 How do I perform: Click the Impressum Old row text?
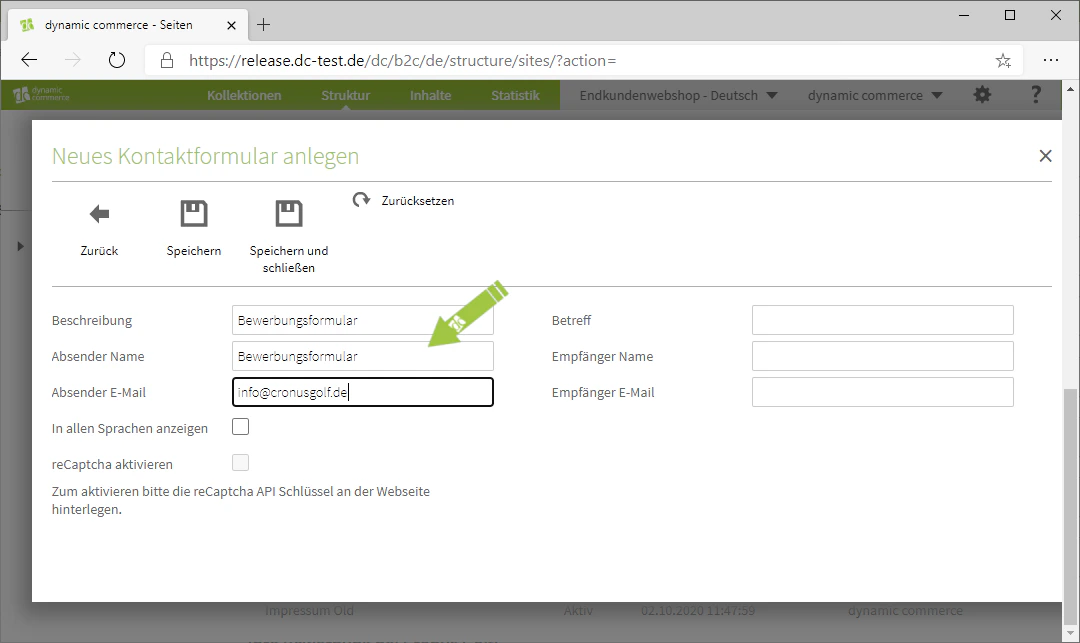point(309,611)
